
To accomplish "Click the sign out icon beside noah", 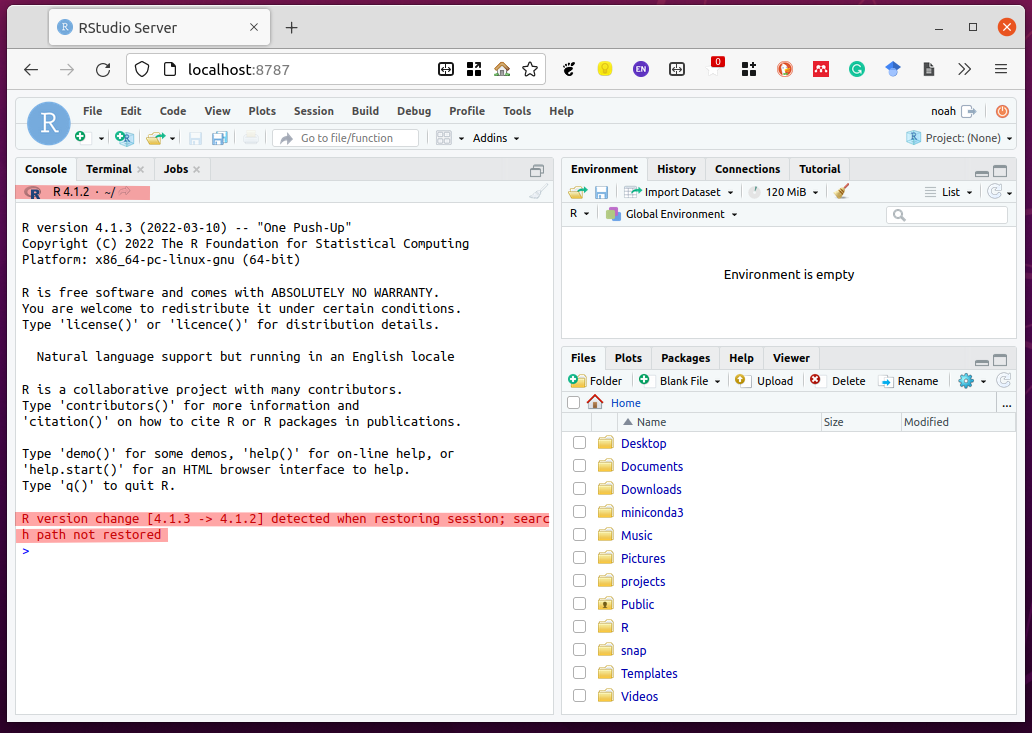I will pyautogui.click(x=969, y=111).
